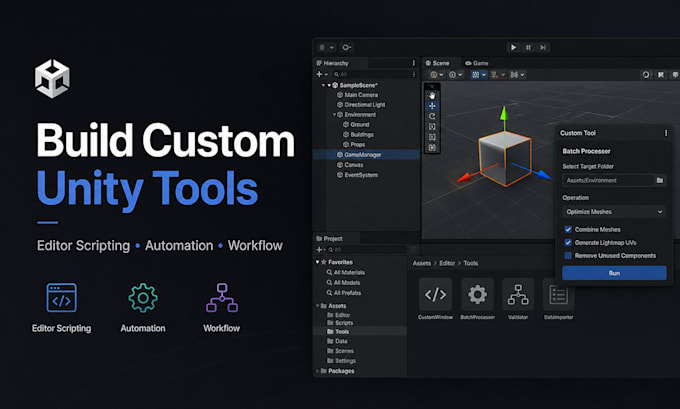Screen dimensions: 680x409
Task: Click the blue Z-axis gizmo arrow
Action: click(x=543, y=174)
